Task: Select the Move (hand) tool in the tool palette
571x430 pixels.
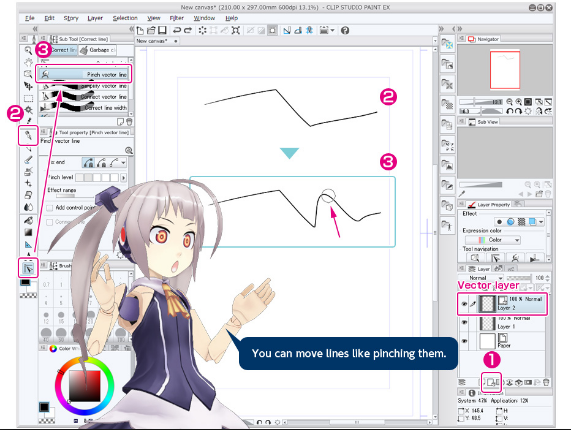Action: coord(28,62)
